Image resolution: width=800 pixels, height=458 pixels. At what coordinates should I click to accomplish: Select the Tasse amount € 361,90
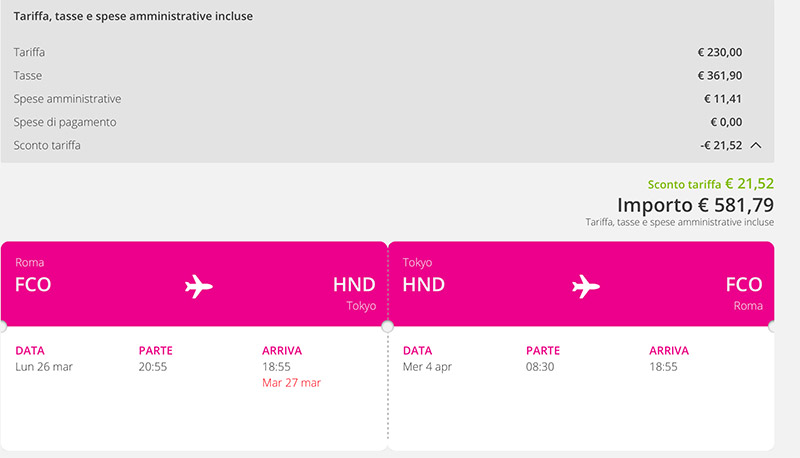click(x=719, y=75)
